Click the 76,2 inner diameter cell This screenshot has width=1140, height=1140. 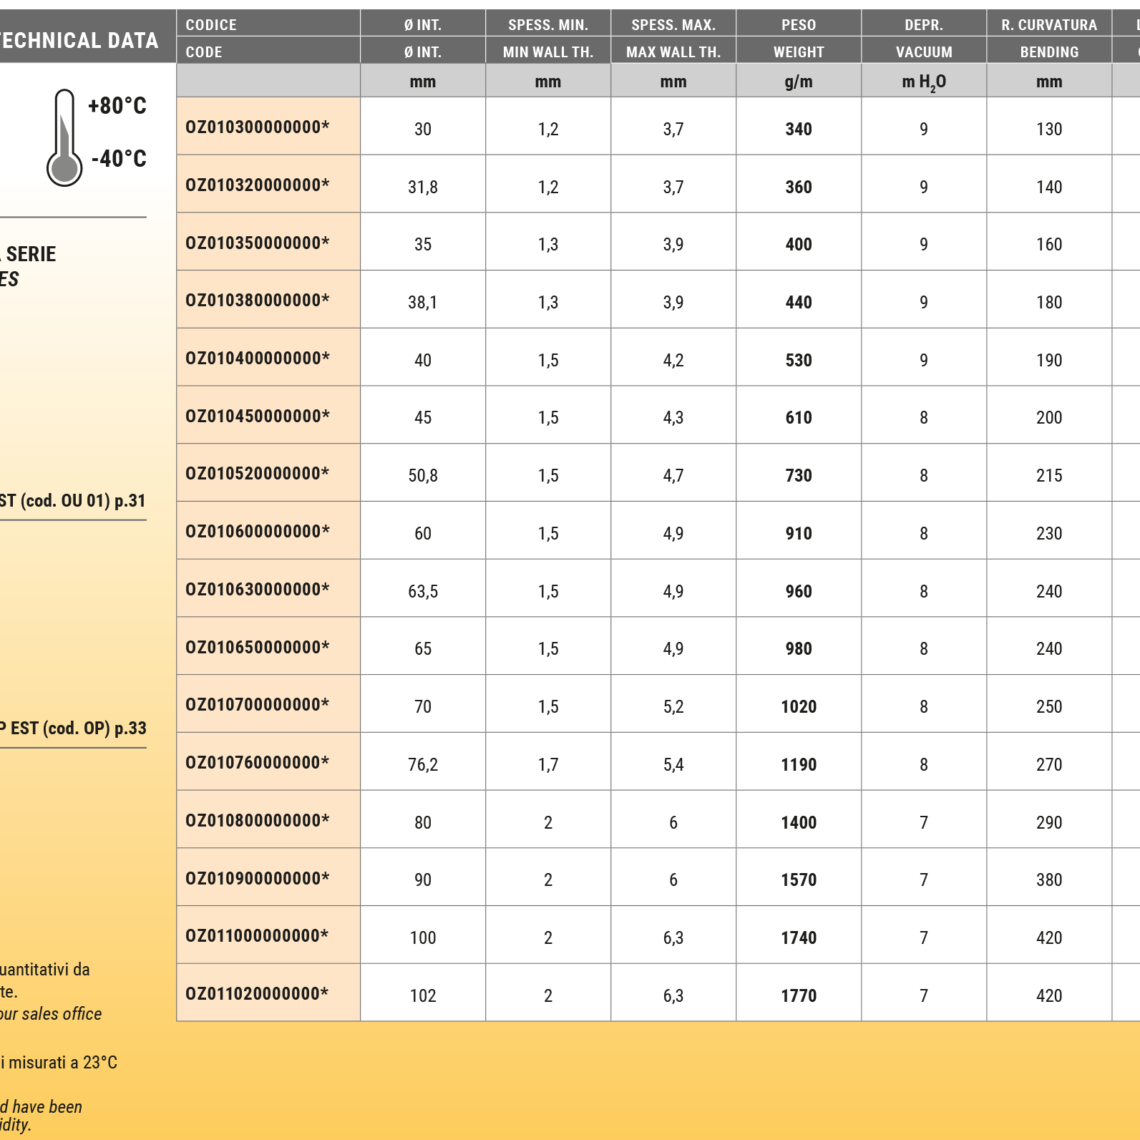point(422,764)
